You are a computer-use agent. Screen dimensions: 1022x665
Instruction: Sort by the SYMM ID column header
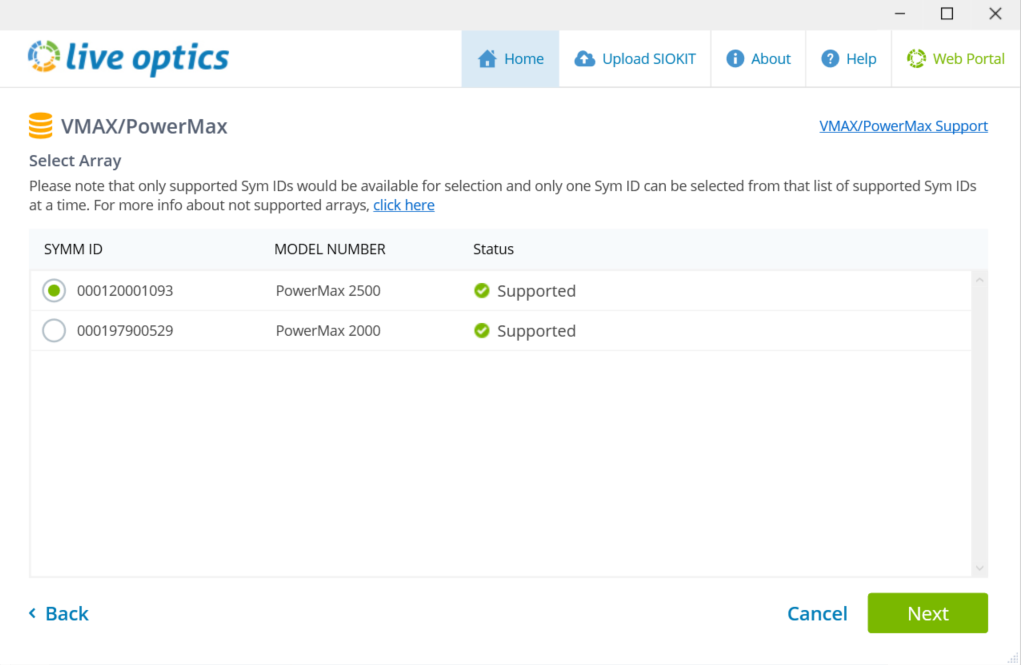tap(73, 249)
